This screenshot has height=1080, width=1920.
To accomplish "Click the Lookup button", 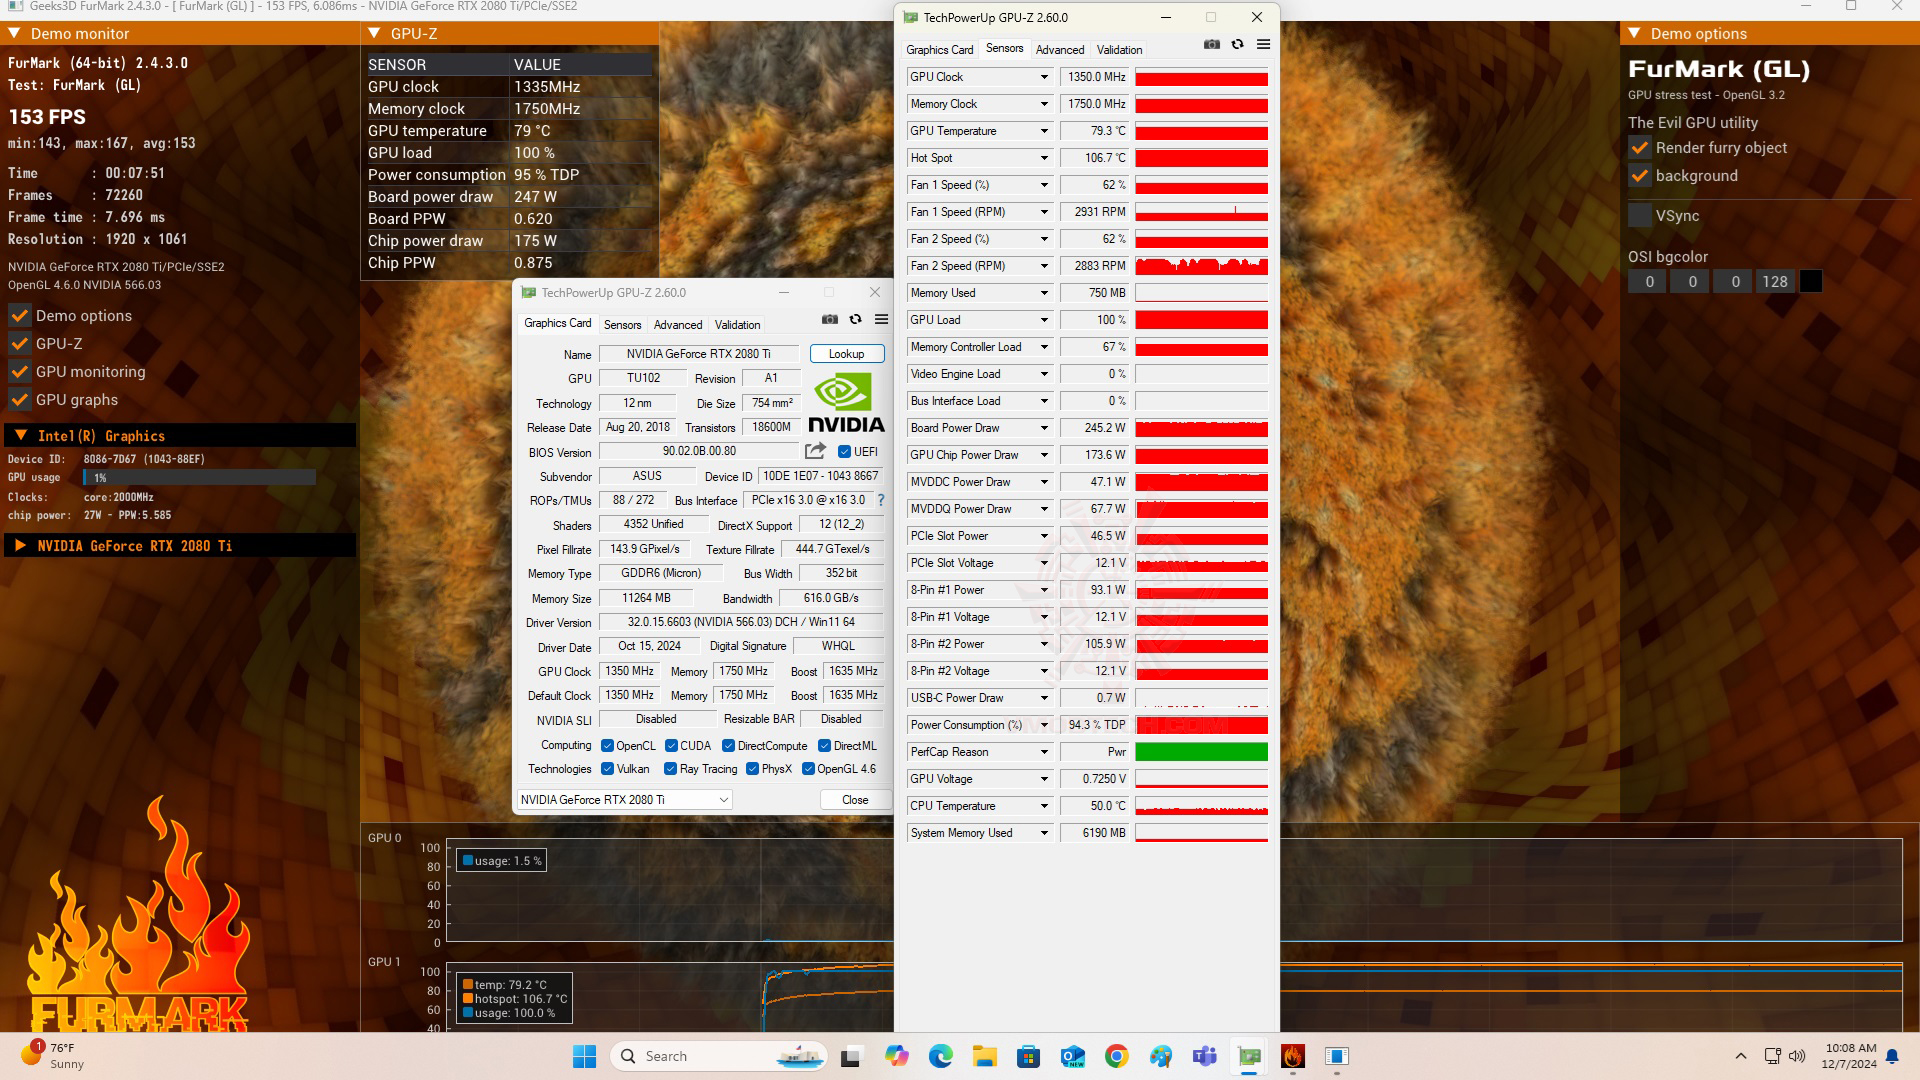I will point(846,354).
